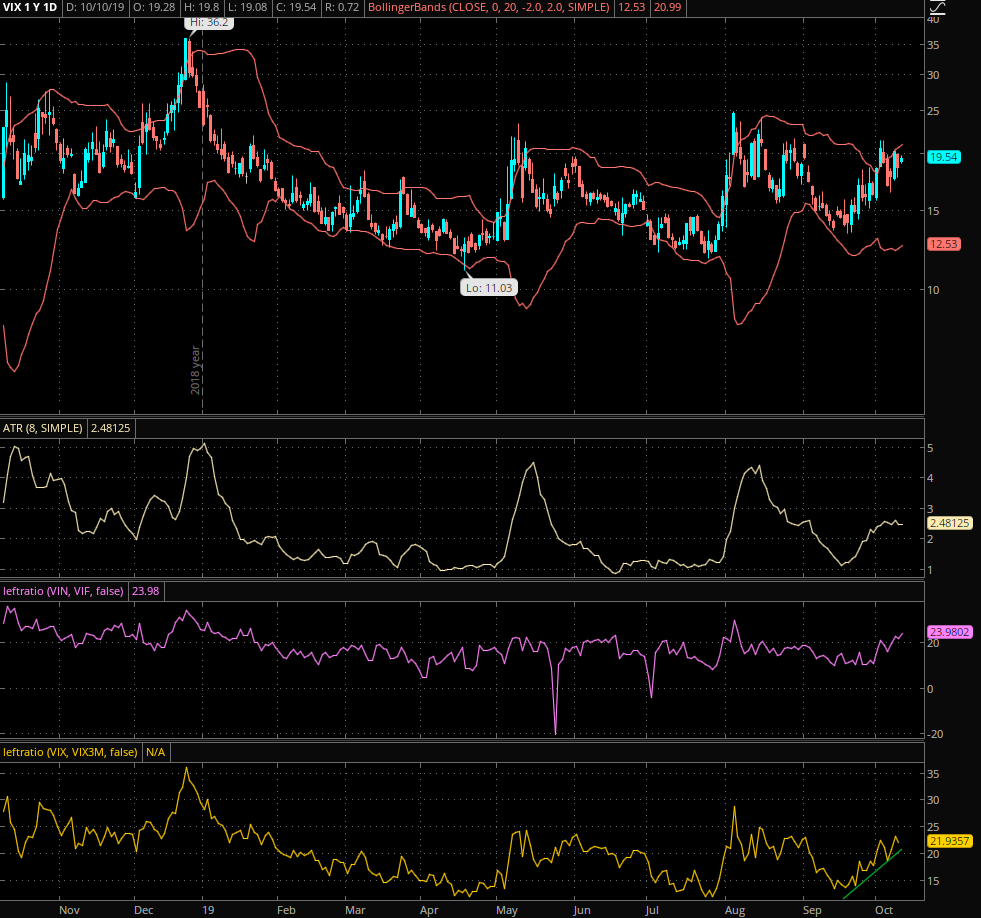Click the red 12.53 lower band tag
Viewport: 981px width, 918px height.
943,244
